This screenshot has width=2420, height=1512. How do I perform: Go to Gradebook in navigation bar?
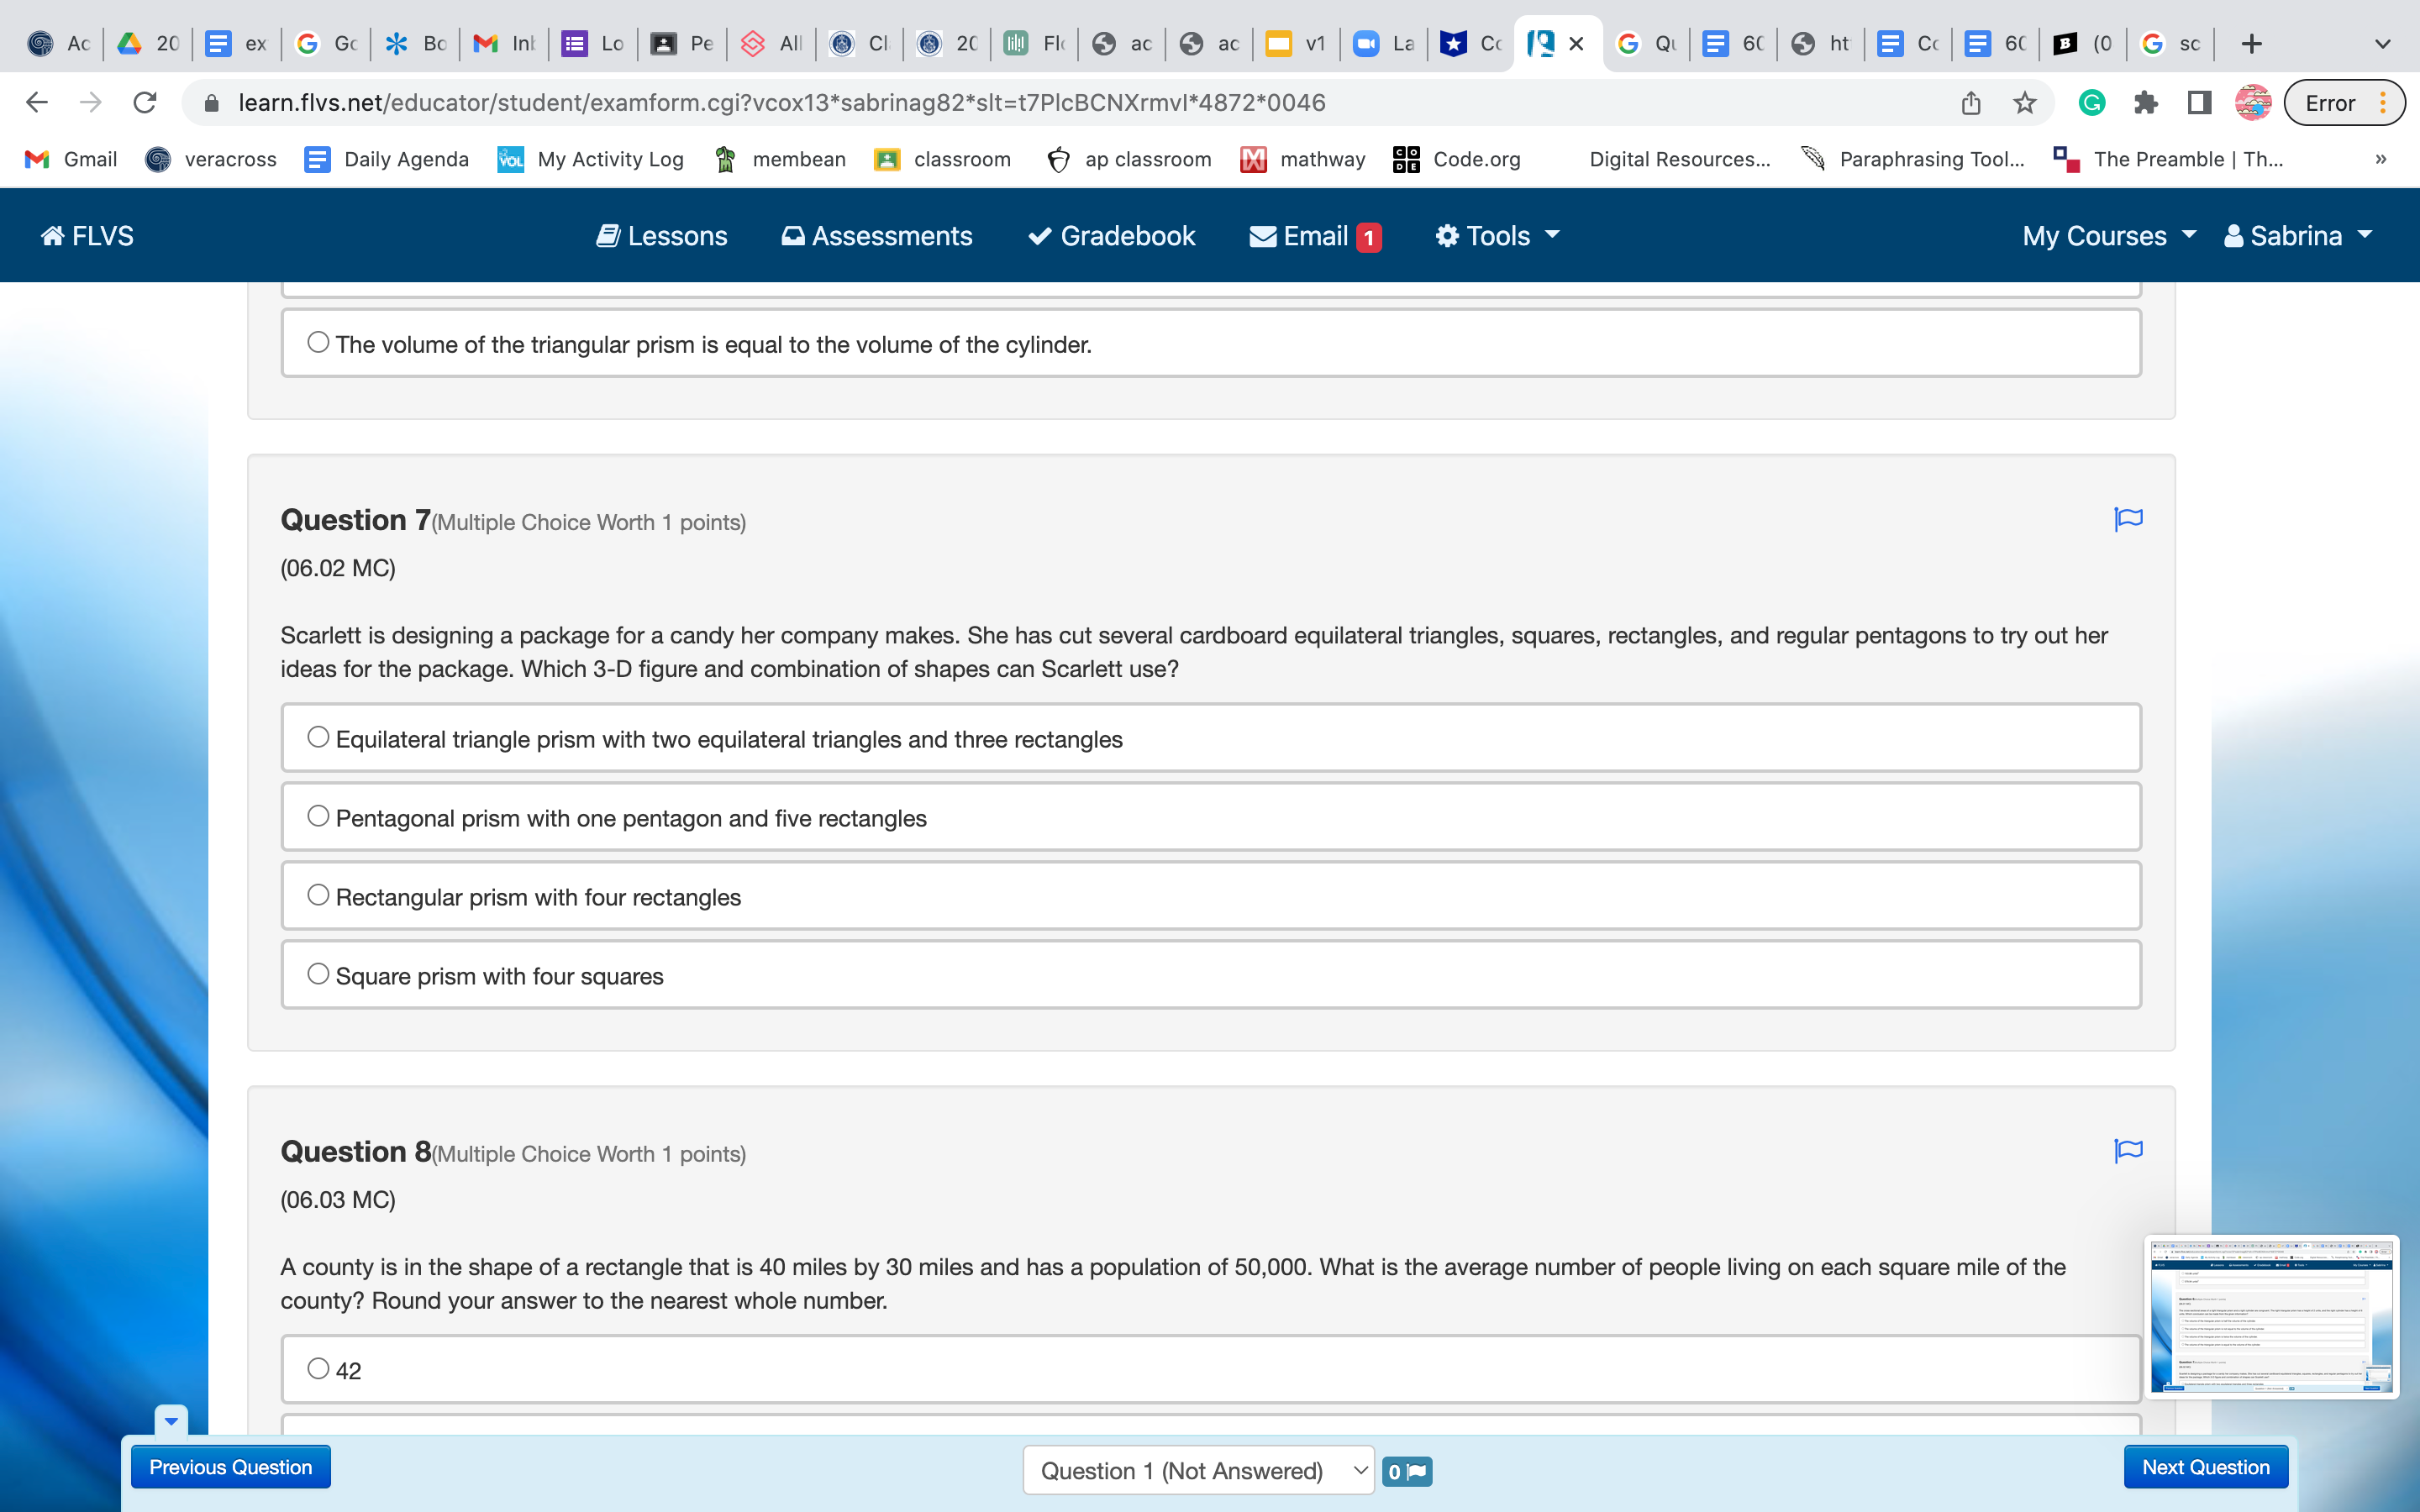pyautogui.click(x=1111, y=236)
